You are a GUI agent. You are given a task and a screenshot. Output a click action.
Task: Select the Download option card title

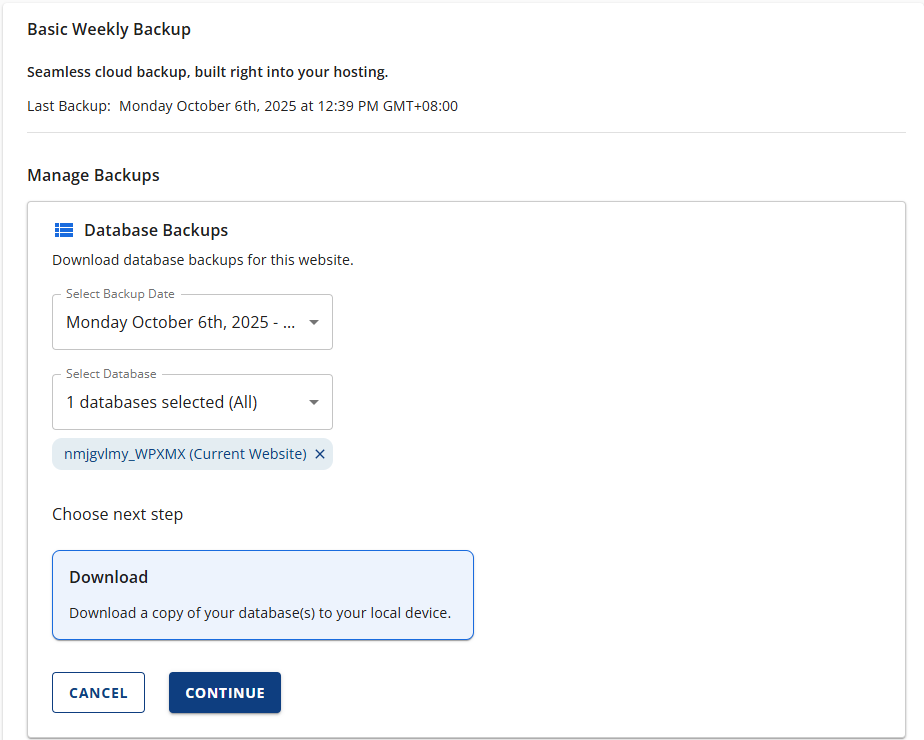(x=108, y=577)
